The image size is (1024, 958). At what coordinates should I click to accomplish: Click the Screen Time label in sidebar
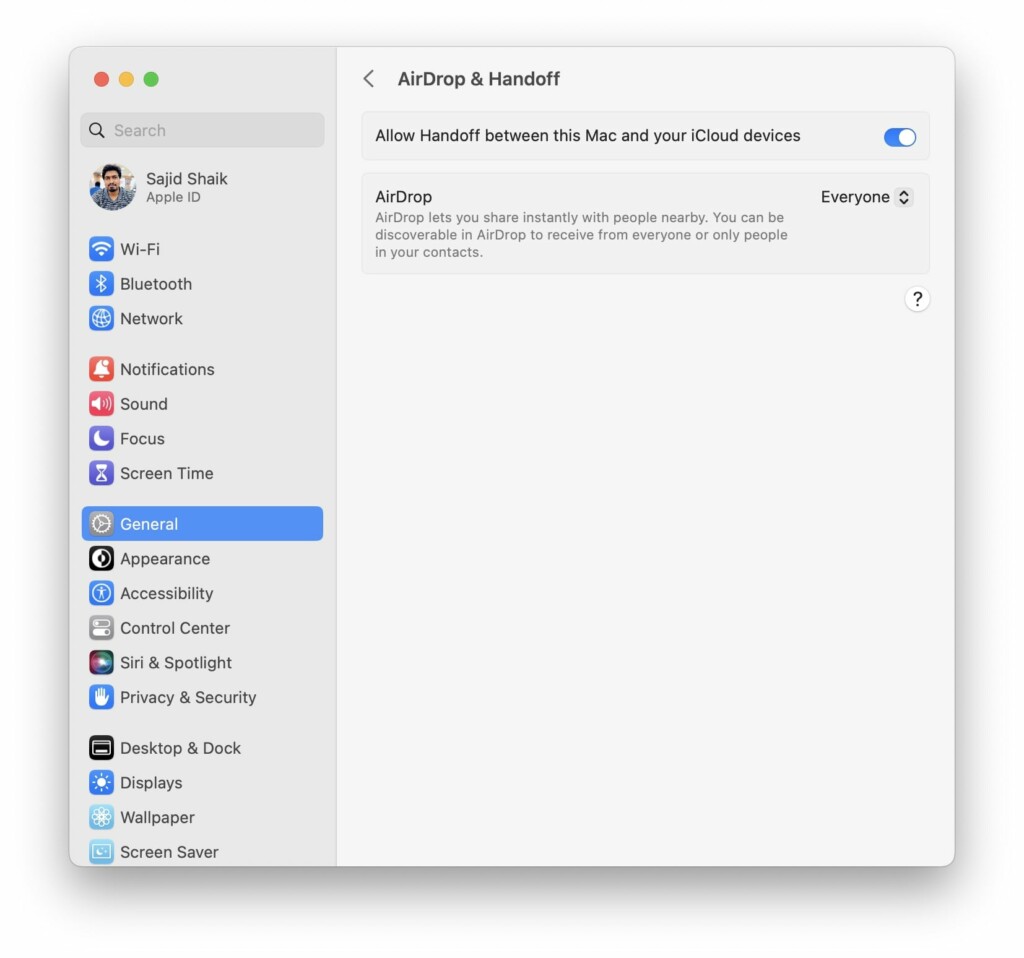coord(167,473)
